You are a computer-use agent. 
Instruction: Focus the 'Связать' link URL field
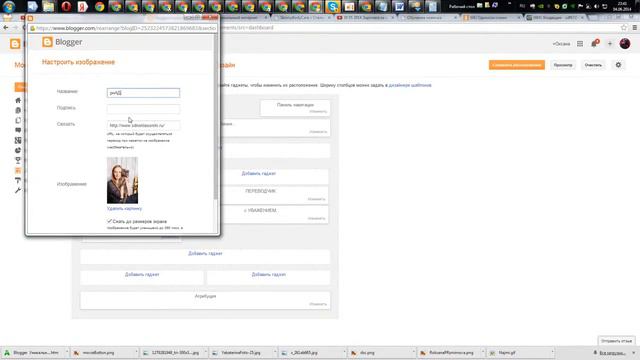143,125
